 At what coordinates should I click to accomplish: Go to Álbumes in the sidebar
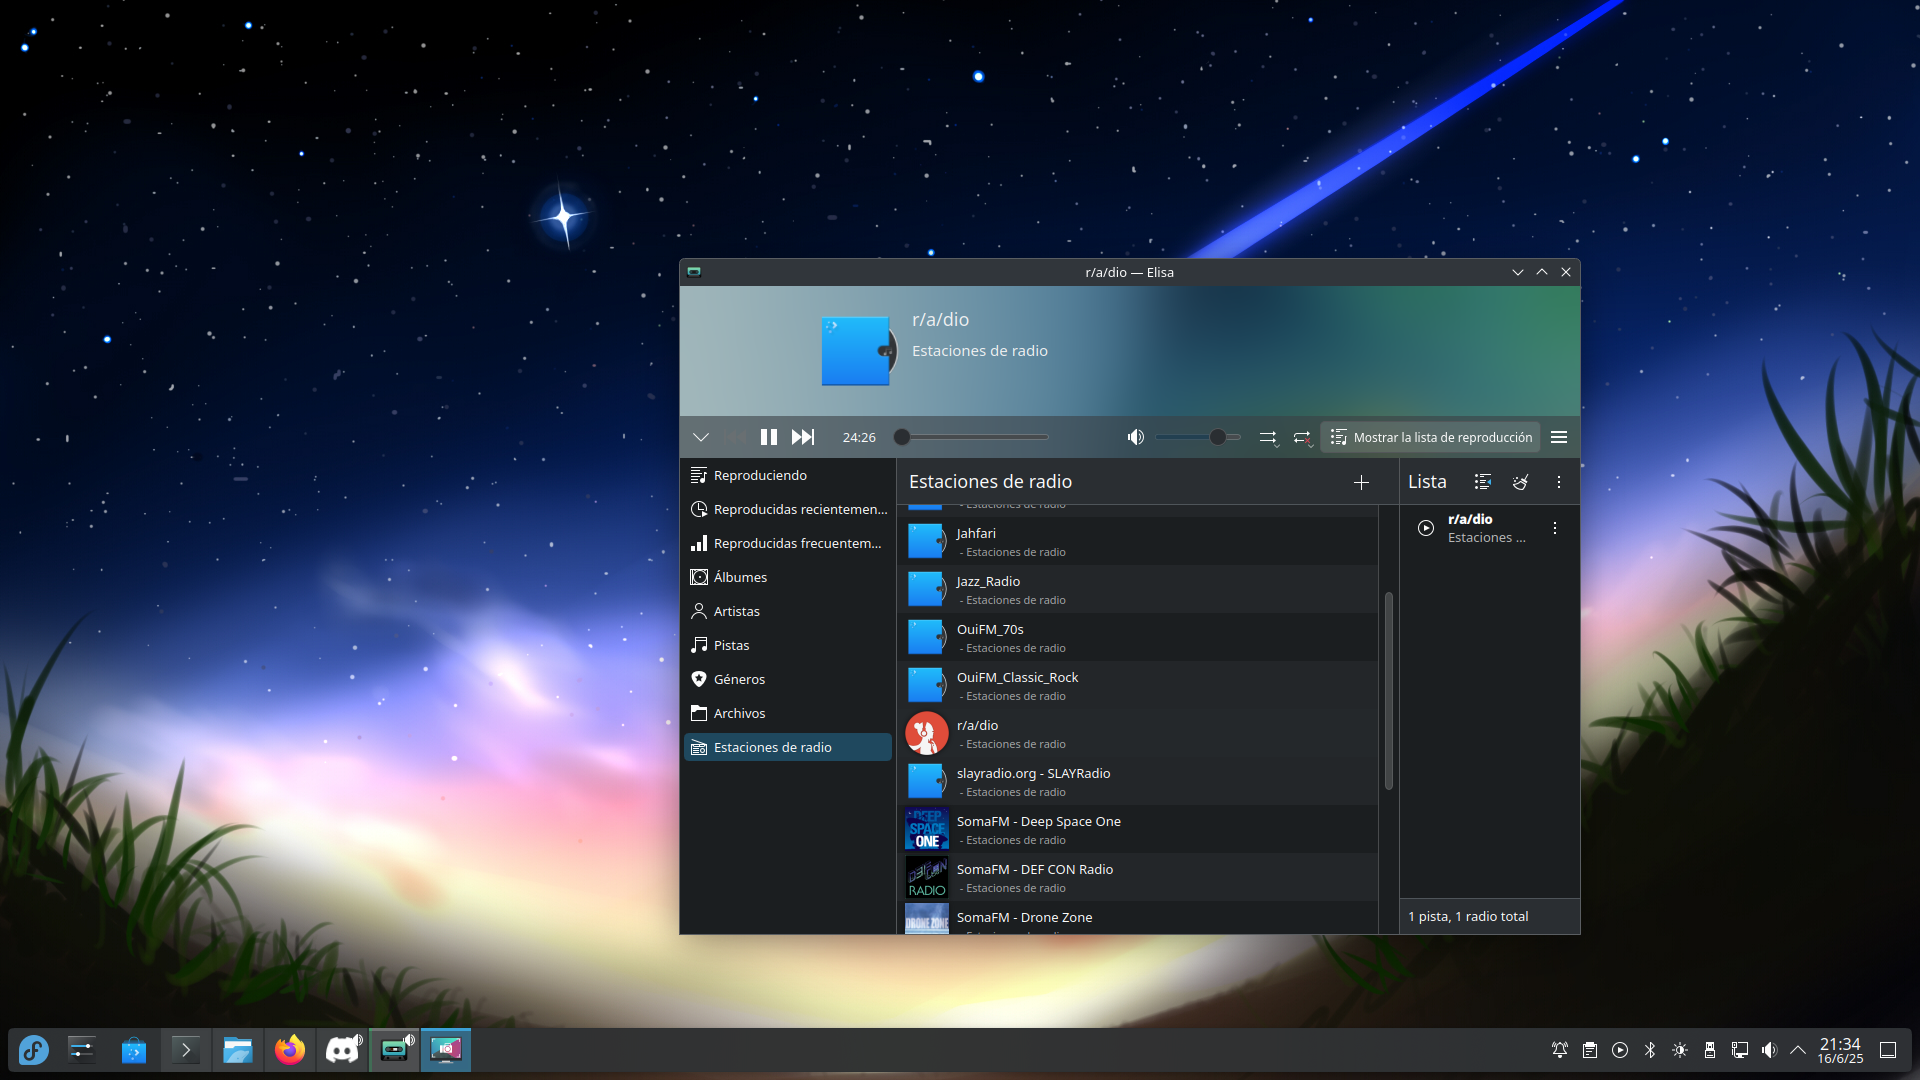click(788, 577)
